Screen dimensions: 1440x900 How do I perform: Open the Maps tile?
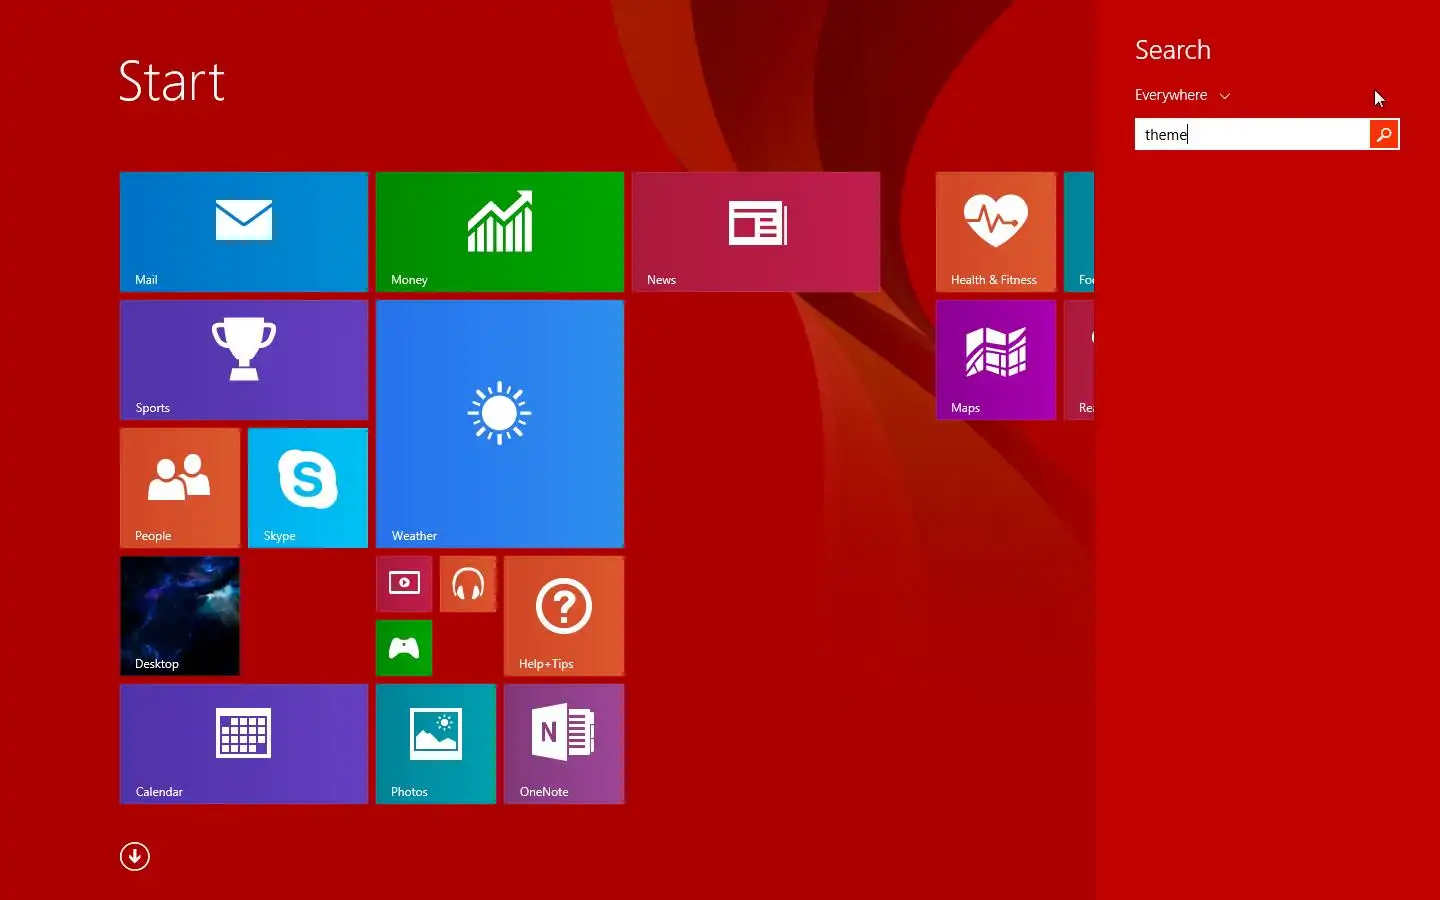tap(996, 360)
